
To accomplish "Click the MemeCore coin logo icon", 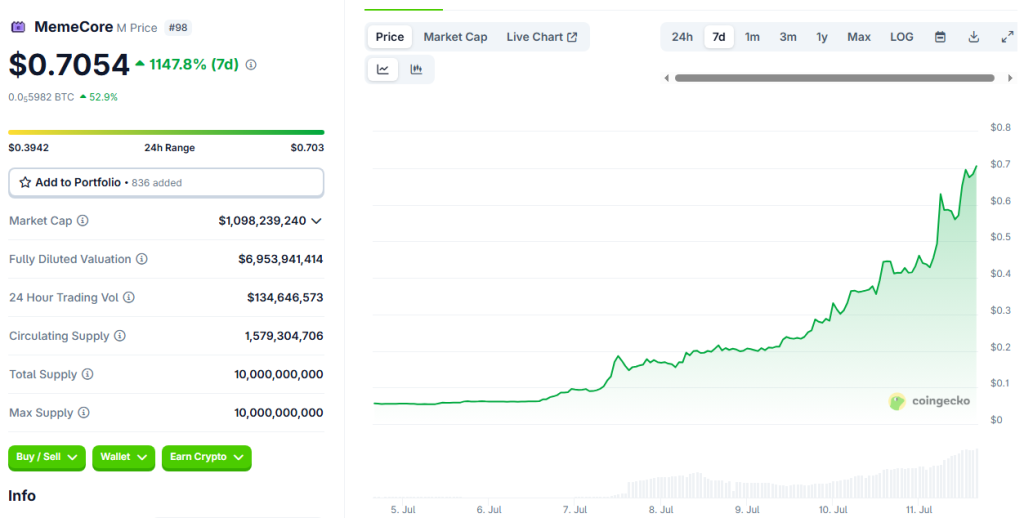I will 18,27.
